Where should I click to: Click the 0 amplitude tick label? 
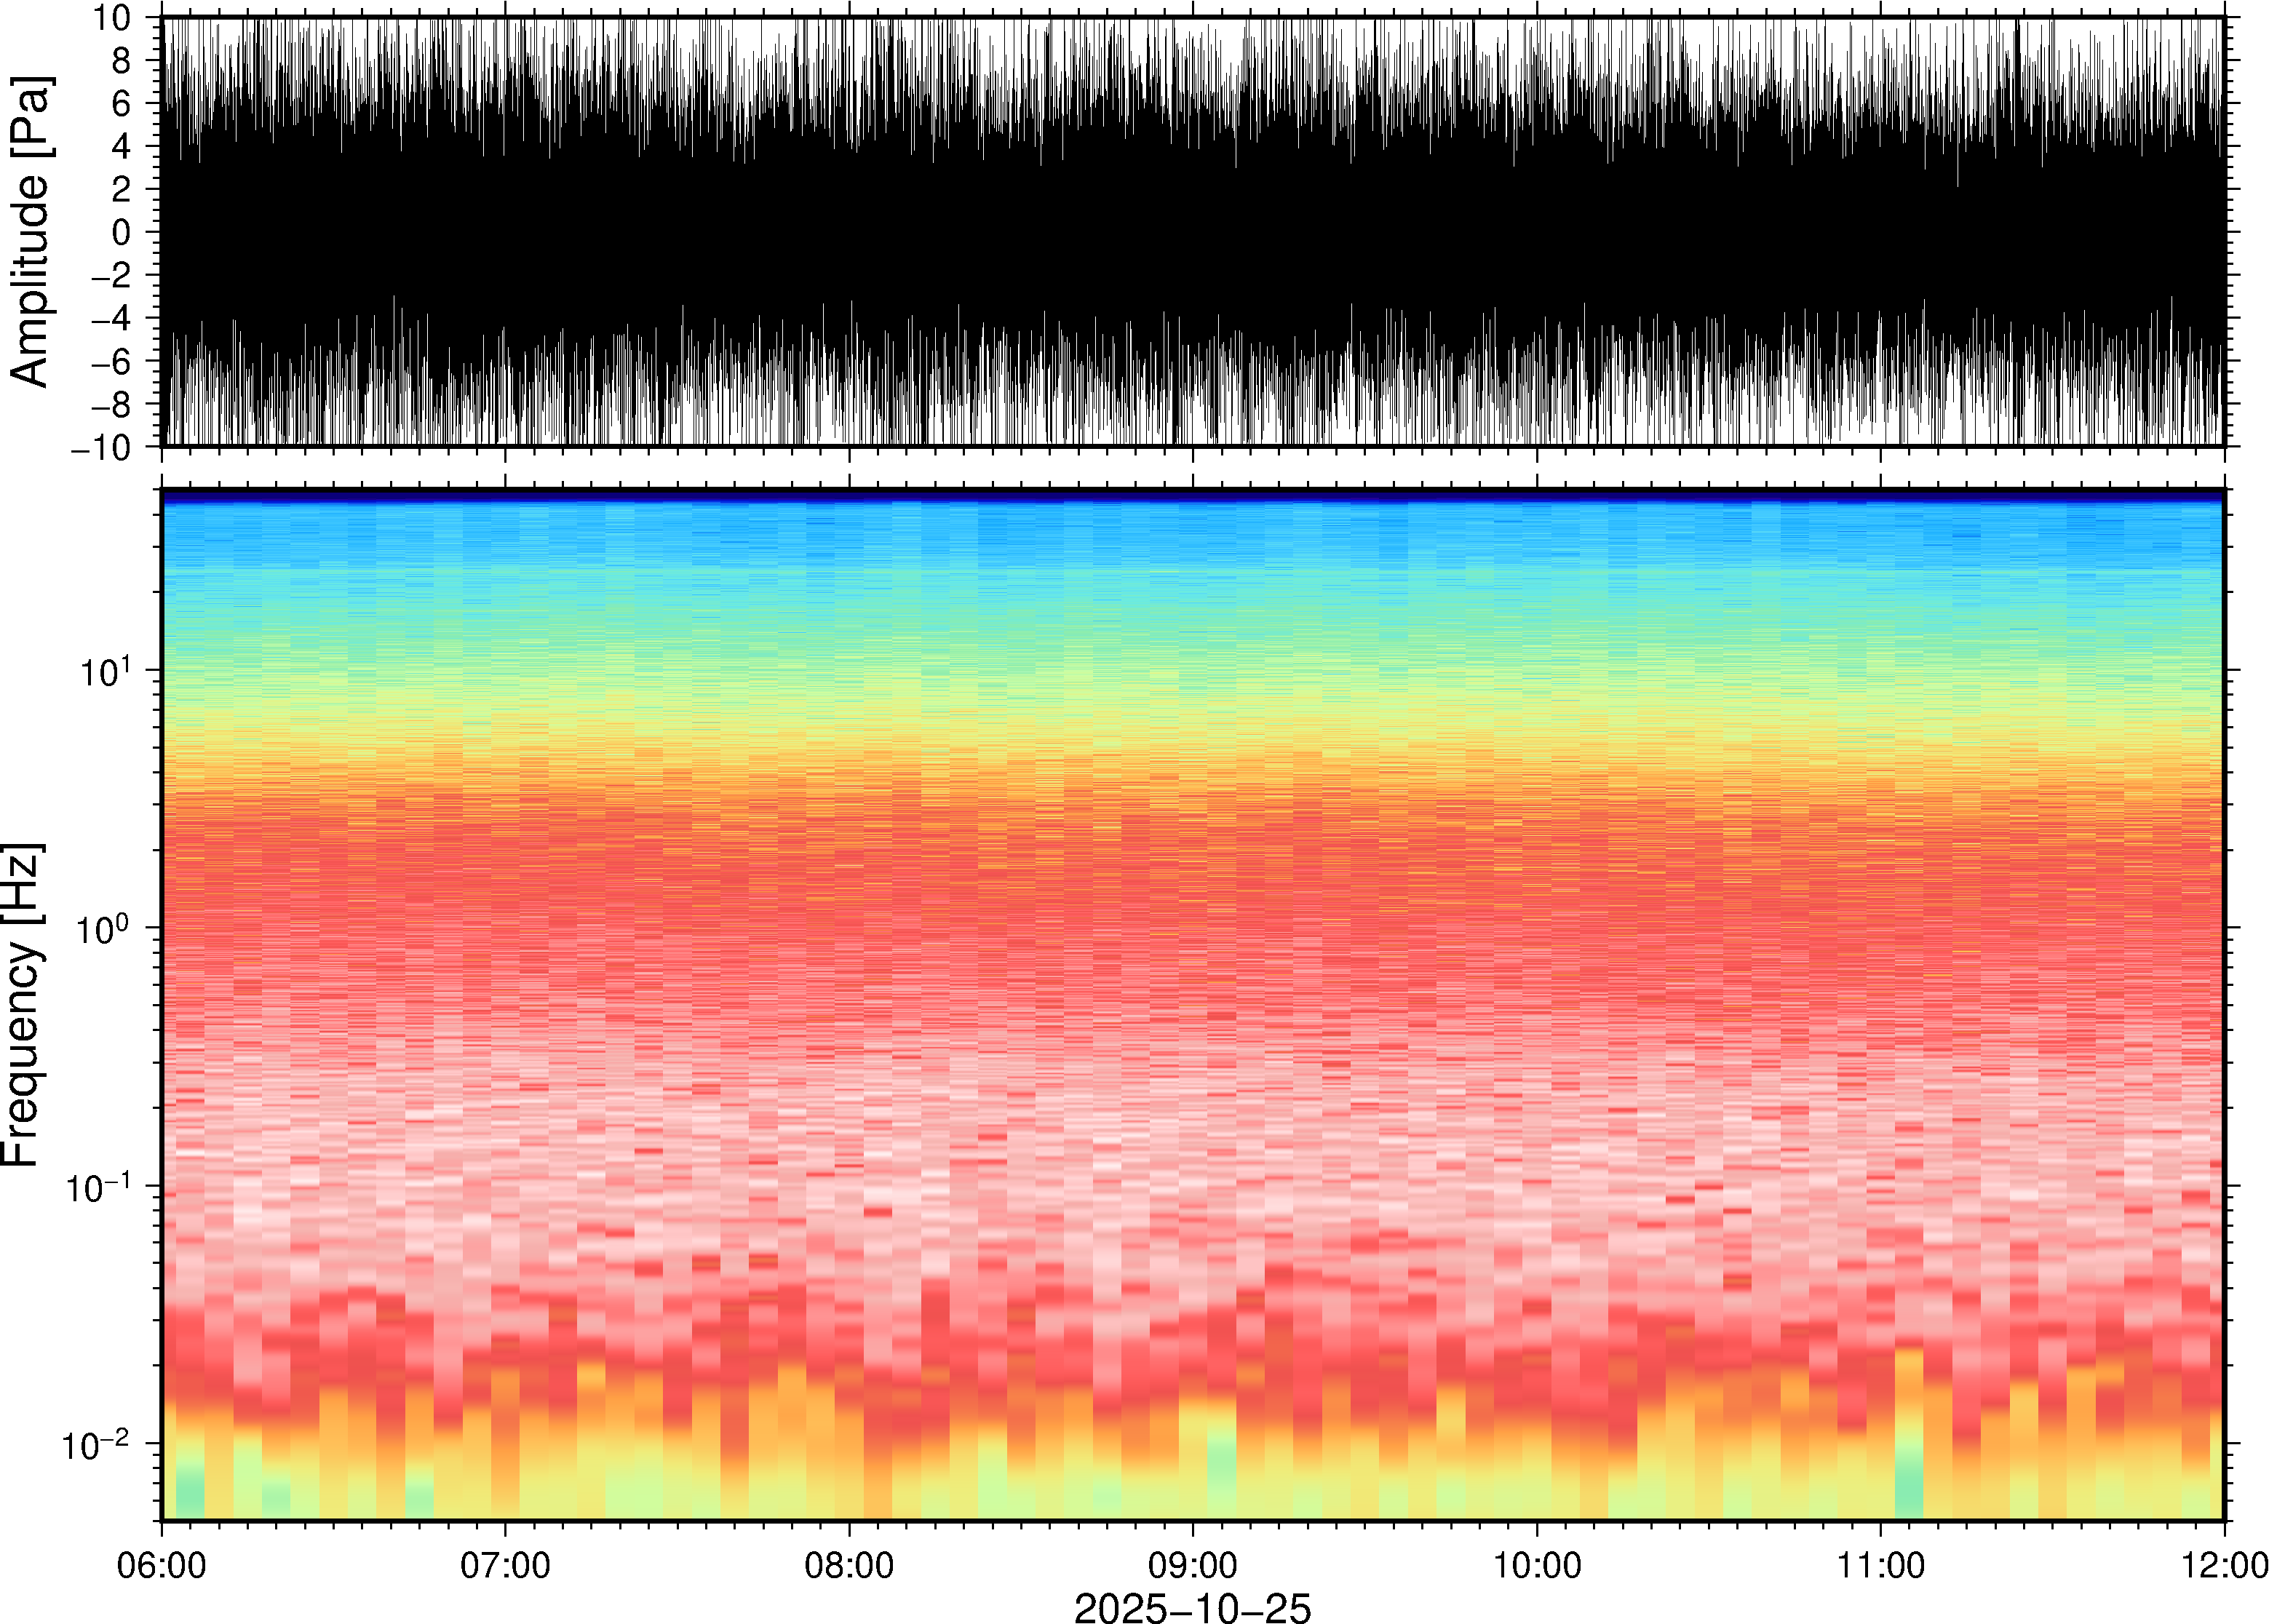click(122, 233)
